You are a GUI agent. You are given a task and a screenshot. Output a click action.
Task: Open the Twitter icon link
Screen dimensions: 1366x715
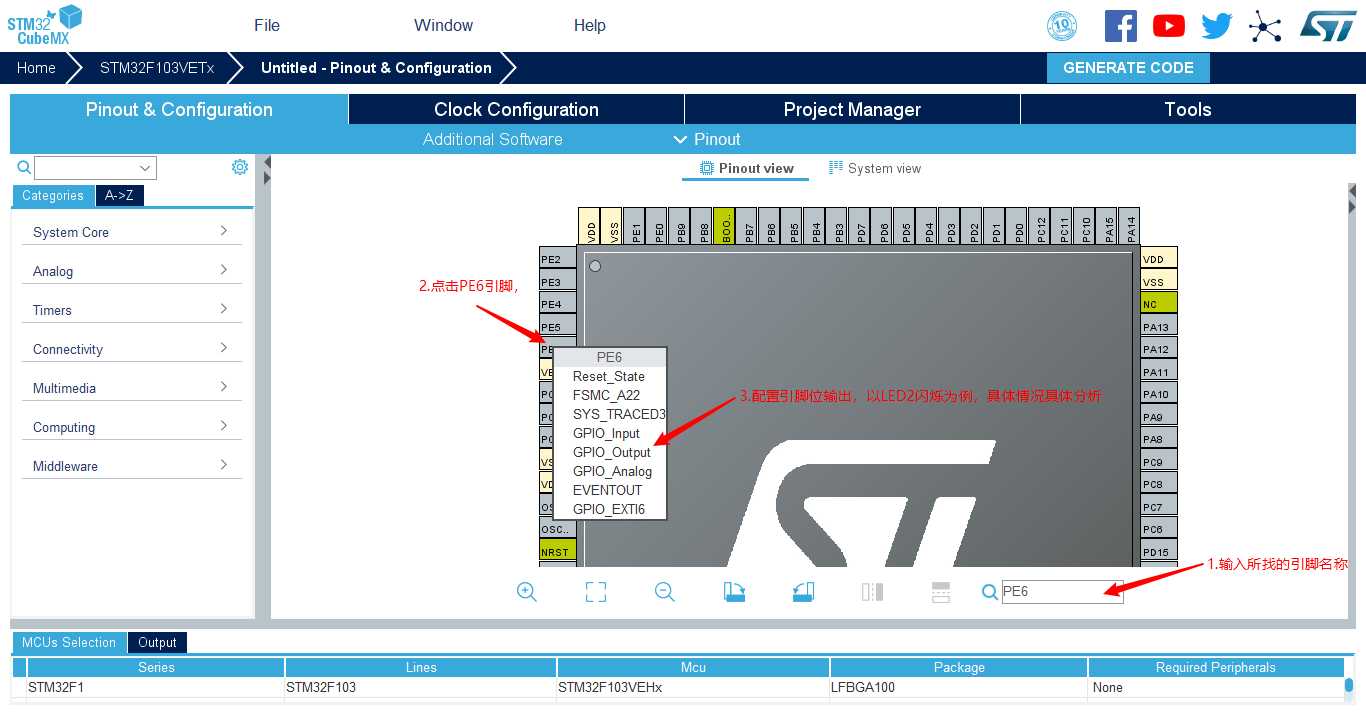pyautogui.click(x=1217, y=26)
